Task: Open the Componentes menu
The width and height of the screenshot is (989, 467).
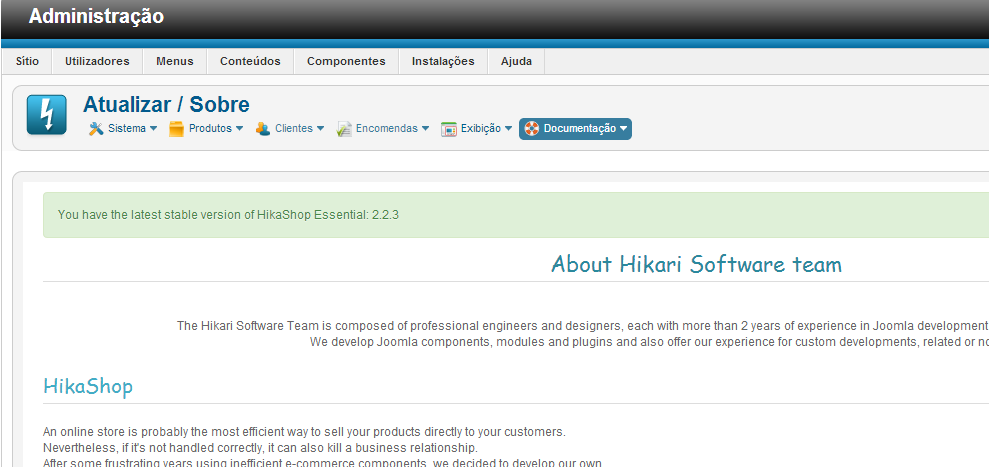Action: point(346,61)
